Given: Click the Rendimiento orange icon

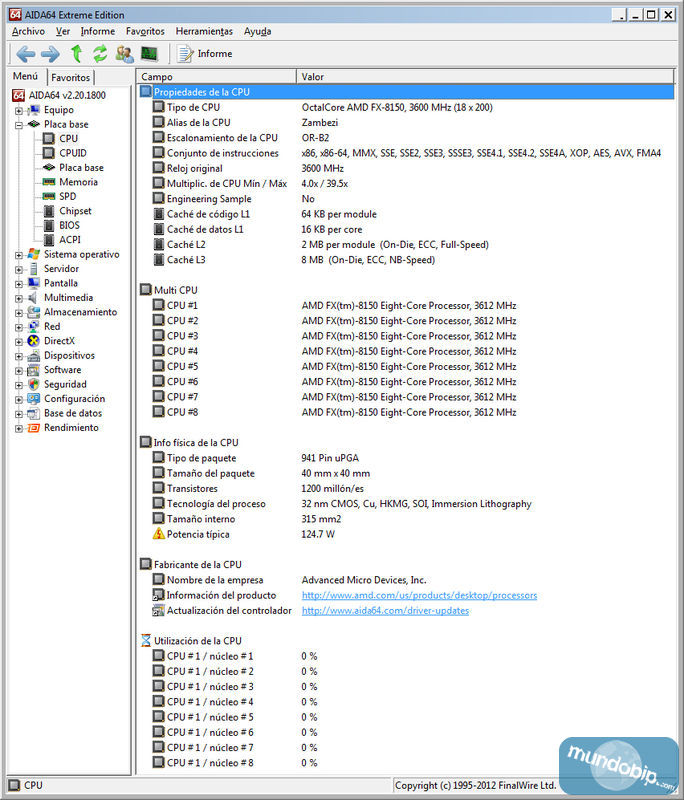Looking at the screenshot, I should coord(34,428).
